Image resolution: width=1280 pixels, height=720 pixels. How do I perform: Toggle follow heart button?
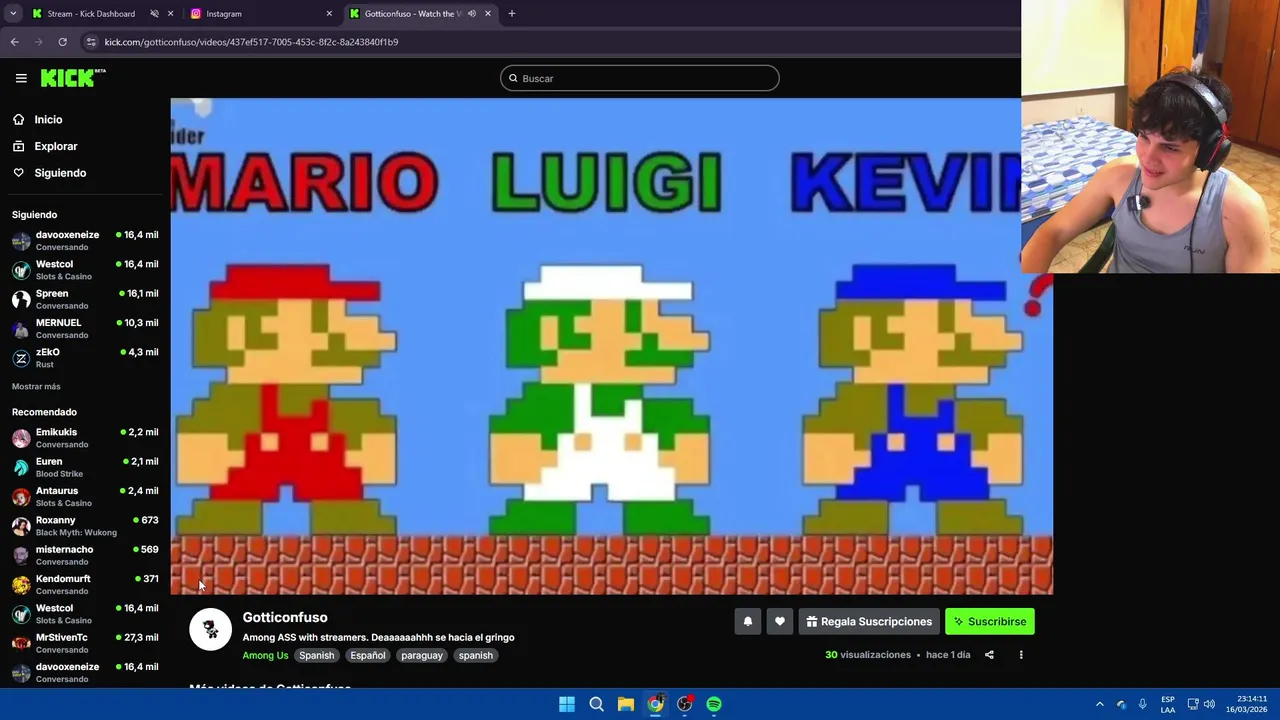click(x=779, y=621)
